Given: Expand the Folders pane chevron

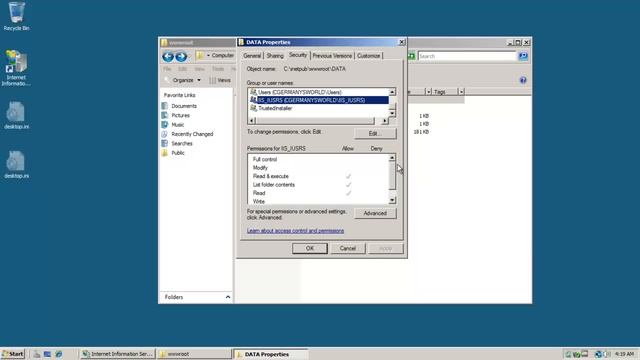Looking at the screenshot, I should (x=228, y=297).
